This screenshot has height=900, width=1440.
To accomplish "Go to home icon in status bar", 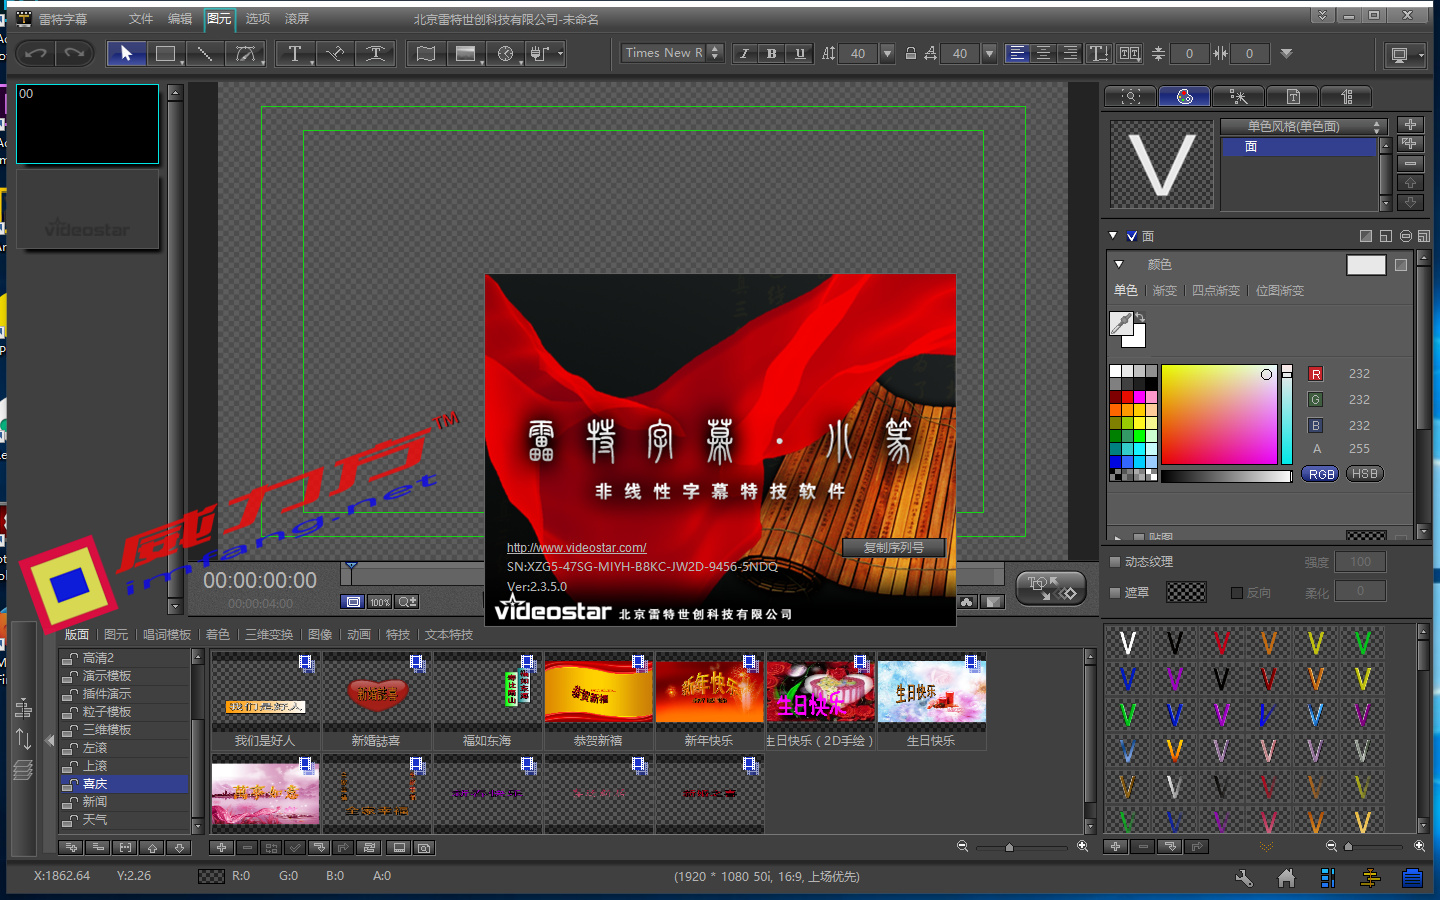I will 1286,878.
